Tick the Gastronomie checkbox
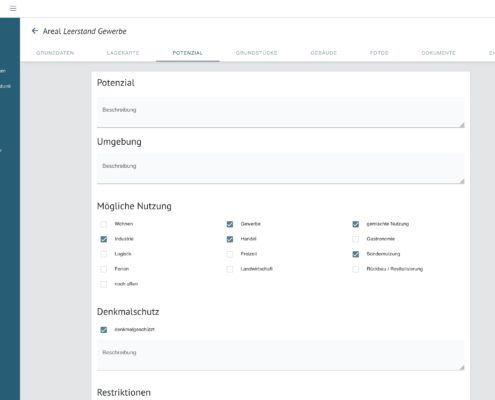Viewport: 495px width, 400px height. (x=356, y=239)
